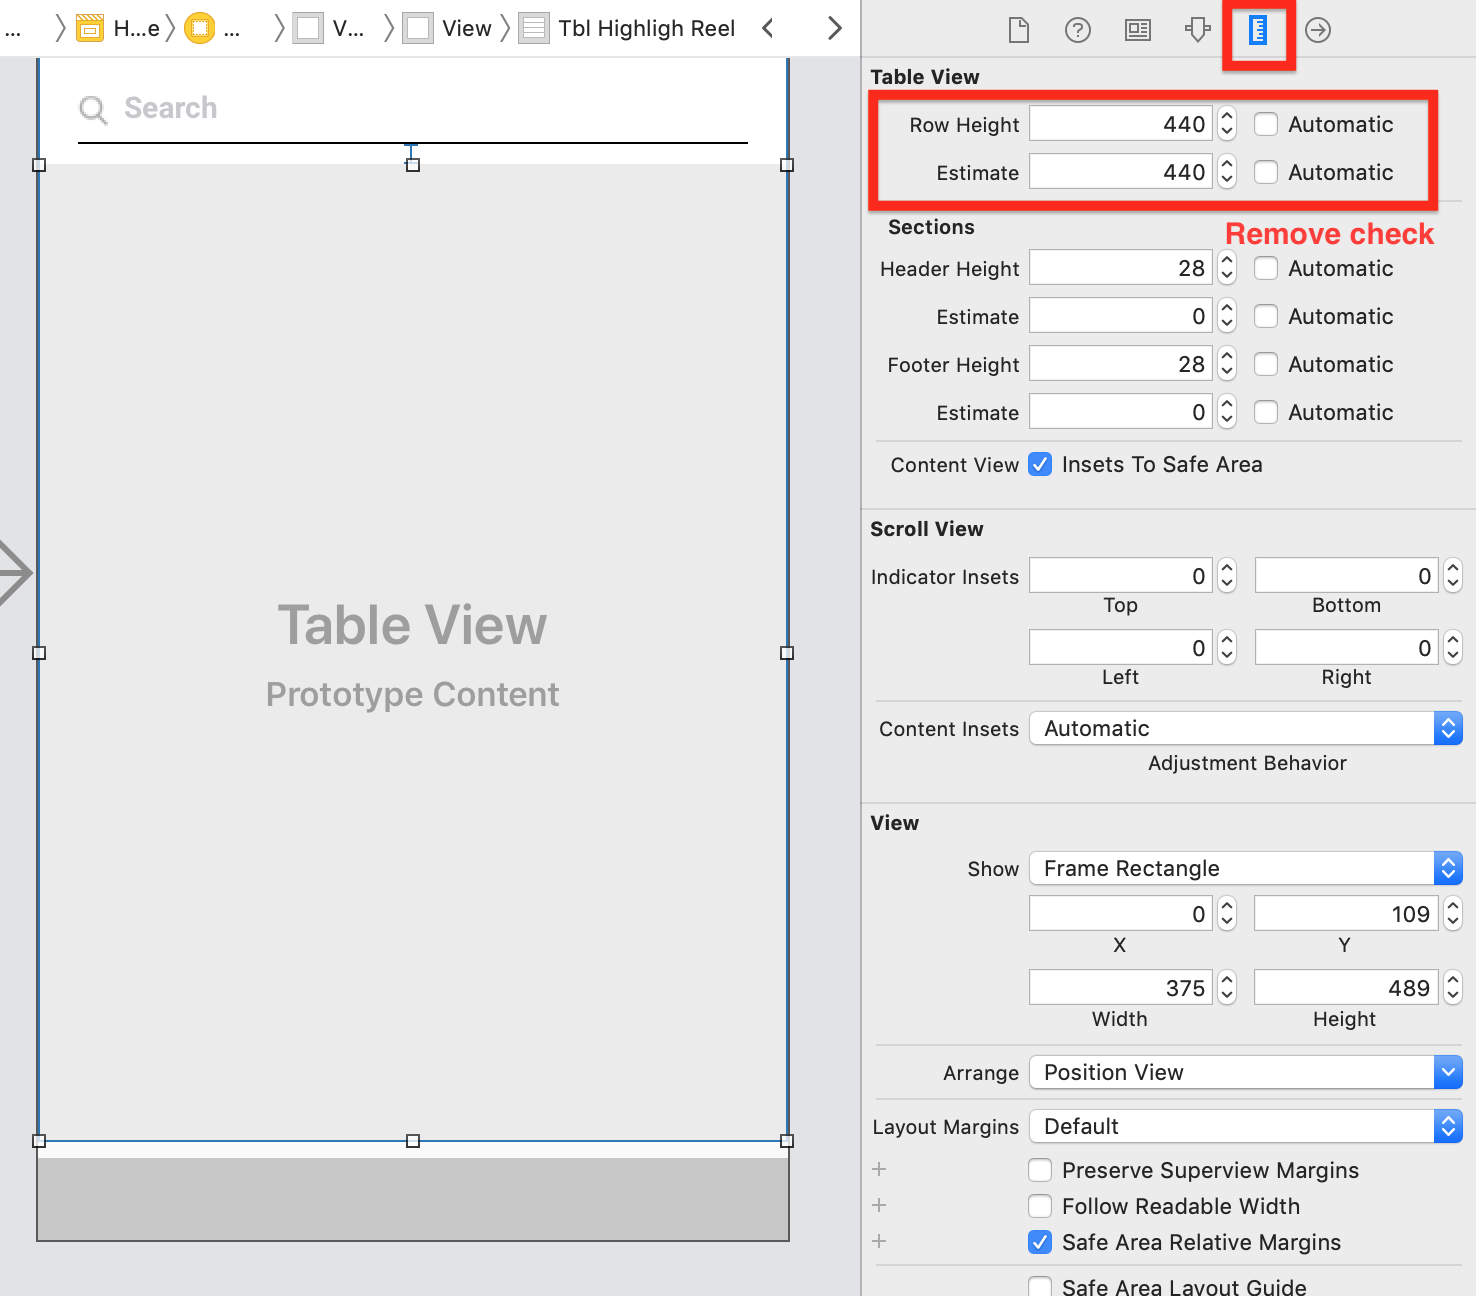
Task: Open Arrange Position View dropdown
Action: tap(1246, 1072)
